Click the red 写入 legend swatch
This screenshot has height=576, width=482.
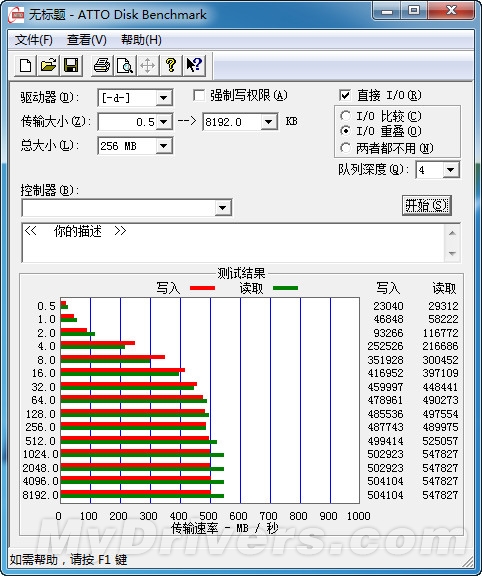point(202,288)
